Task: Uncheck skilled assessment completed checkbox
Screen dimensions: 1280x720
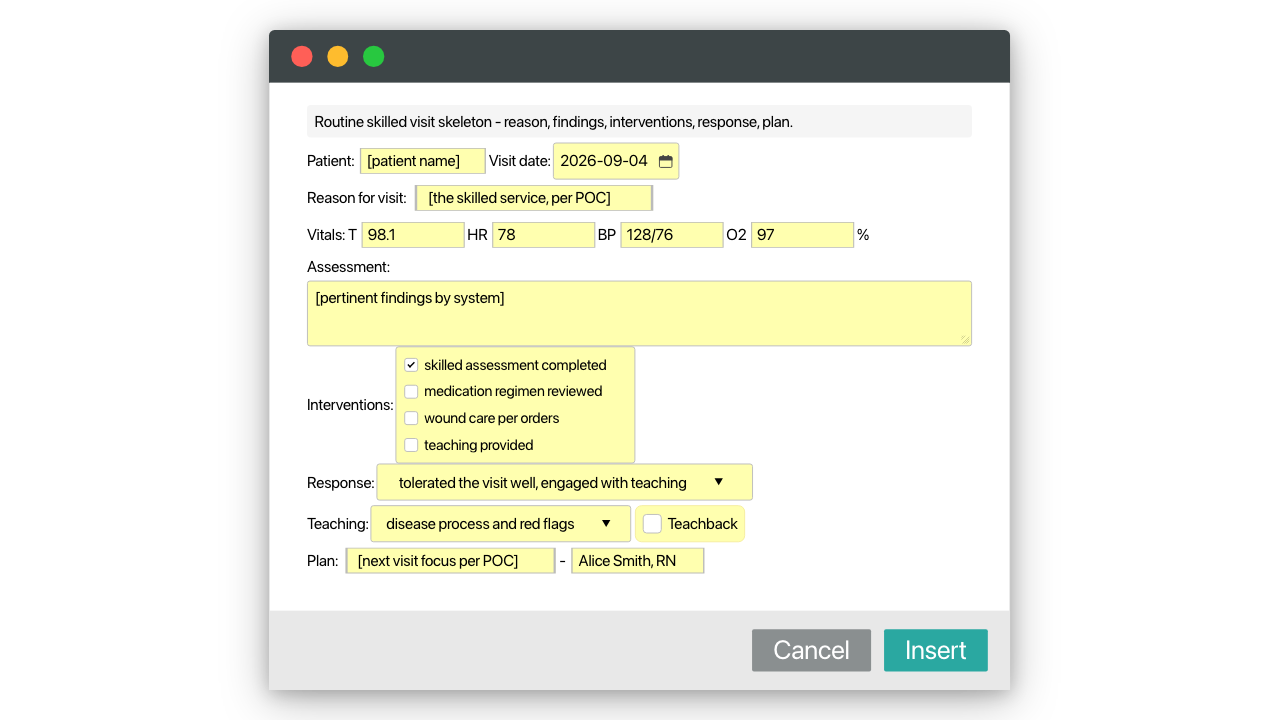Action: 411,365
